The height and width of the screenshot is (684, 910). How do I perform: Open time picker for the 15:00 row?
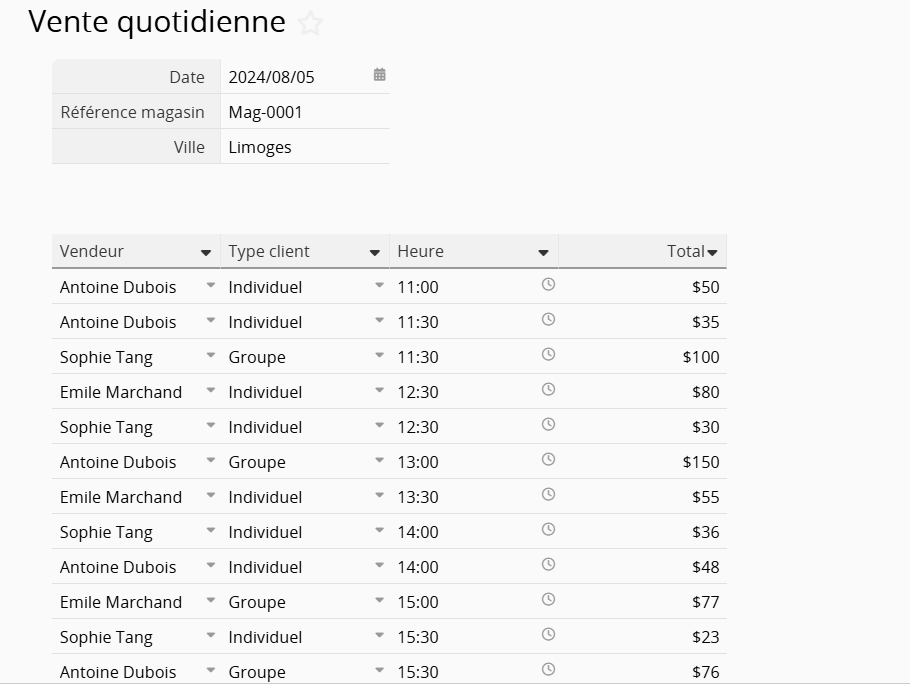pos(548,600)
